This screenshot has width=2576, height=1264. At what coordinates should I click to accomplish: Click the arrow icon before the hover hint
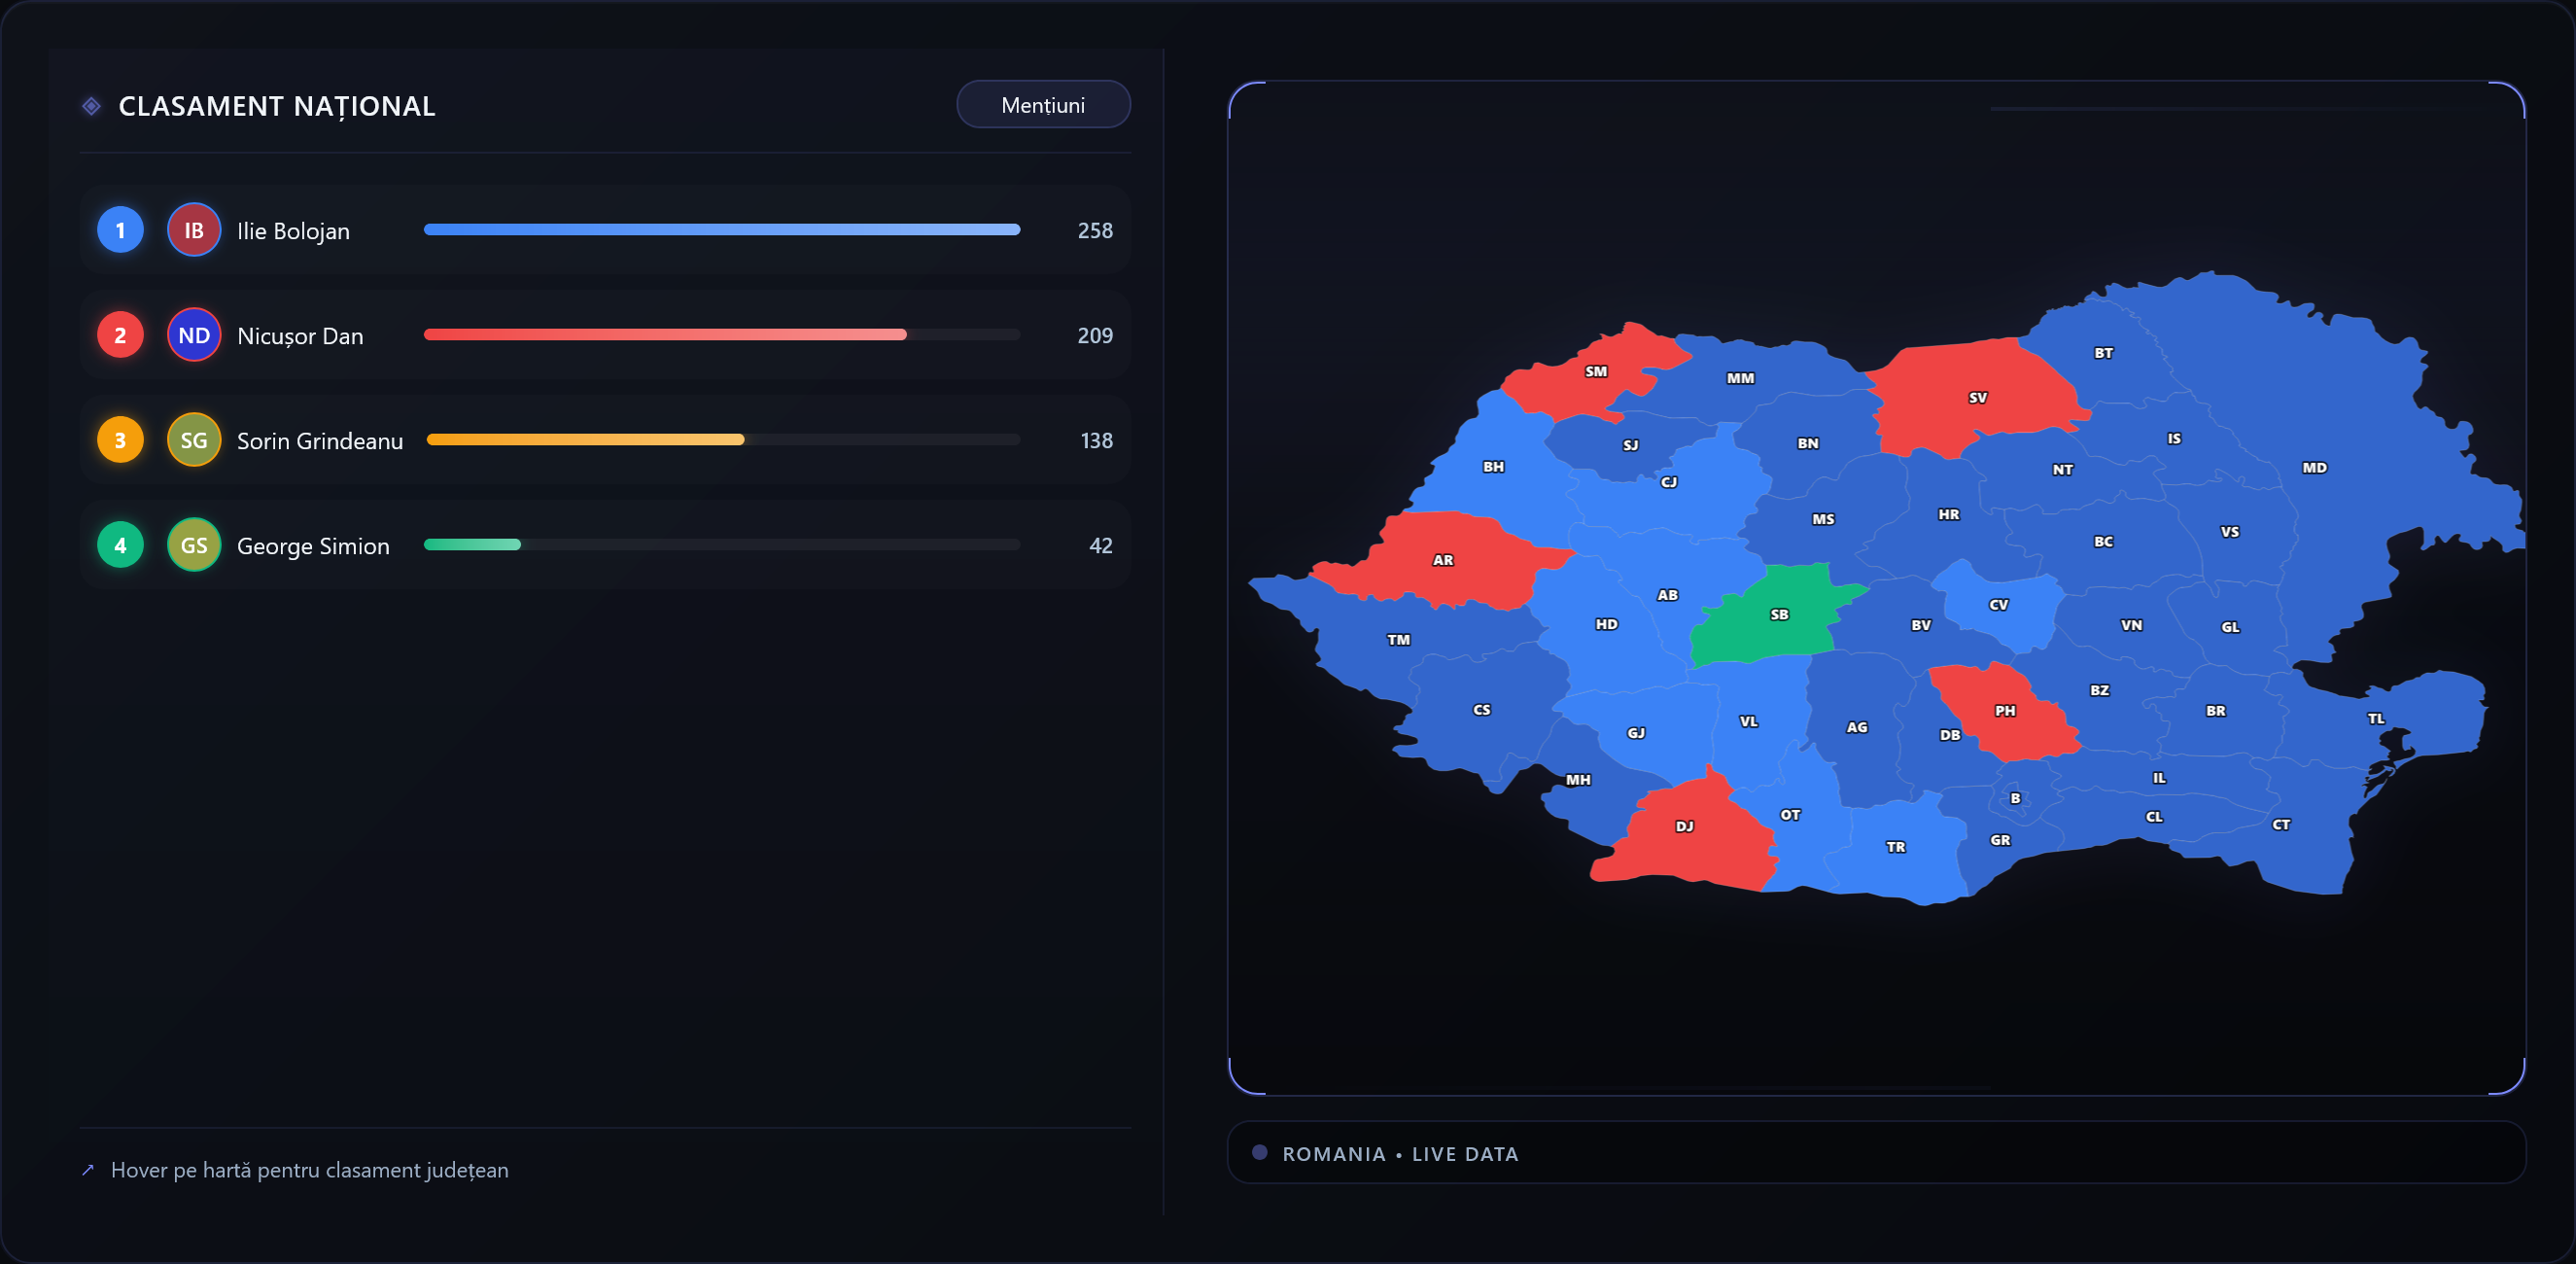[x=88, y=1170]
